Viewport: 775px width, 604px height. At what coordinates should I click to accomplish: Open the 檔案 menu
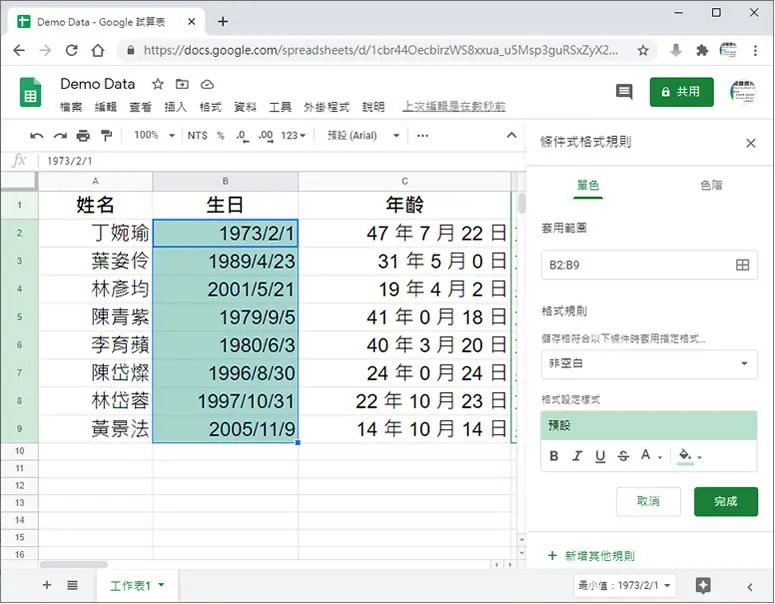click(x=71, y=107)
